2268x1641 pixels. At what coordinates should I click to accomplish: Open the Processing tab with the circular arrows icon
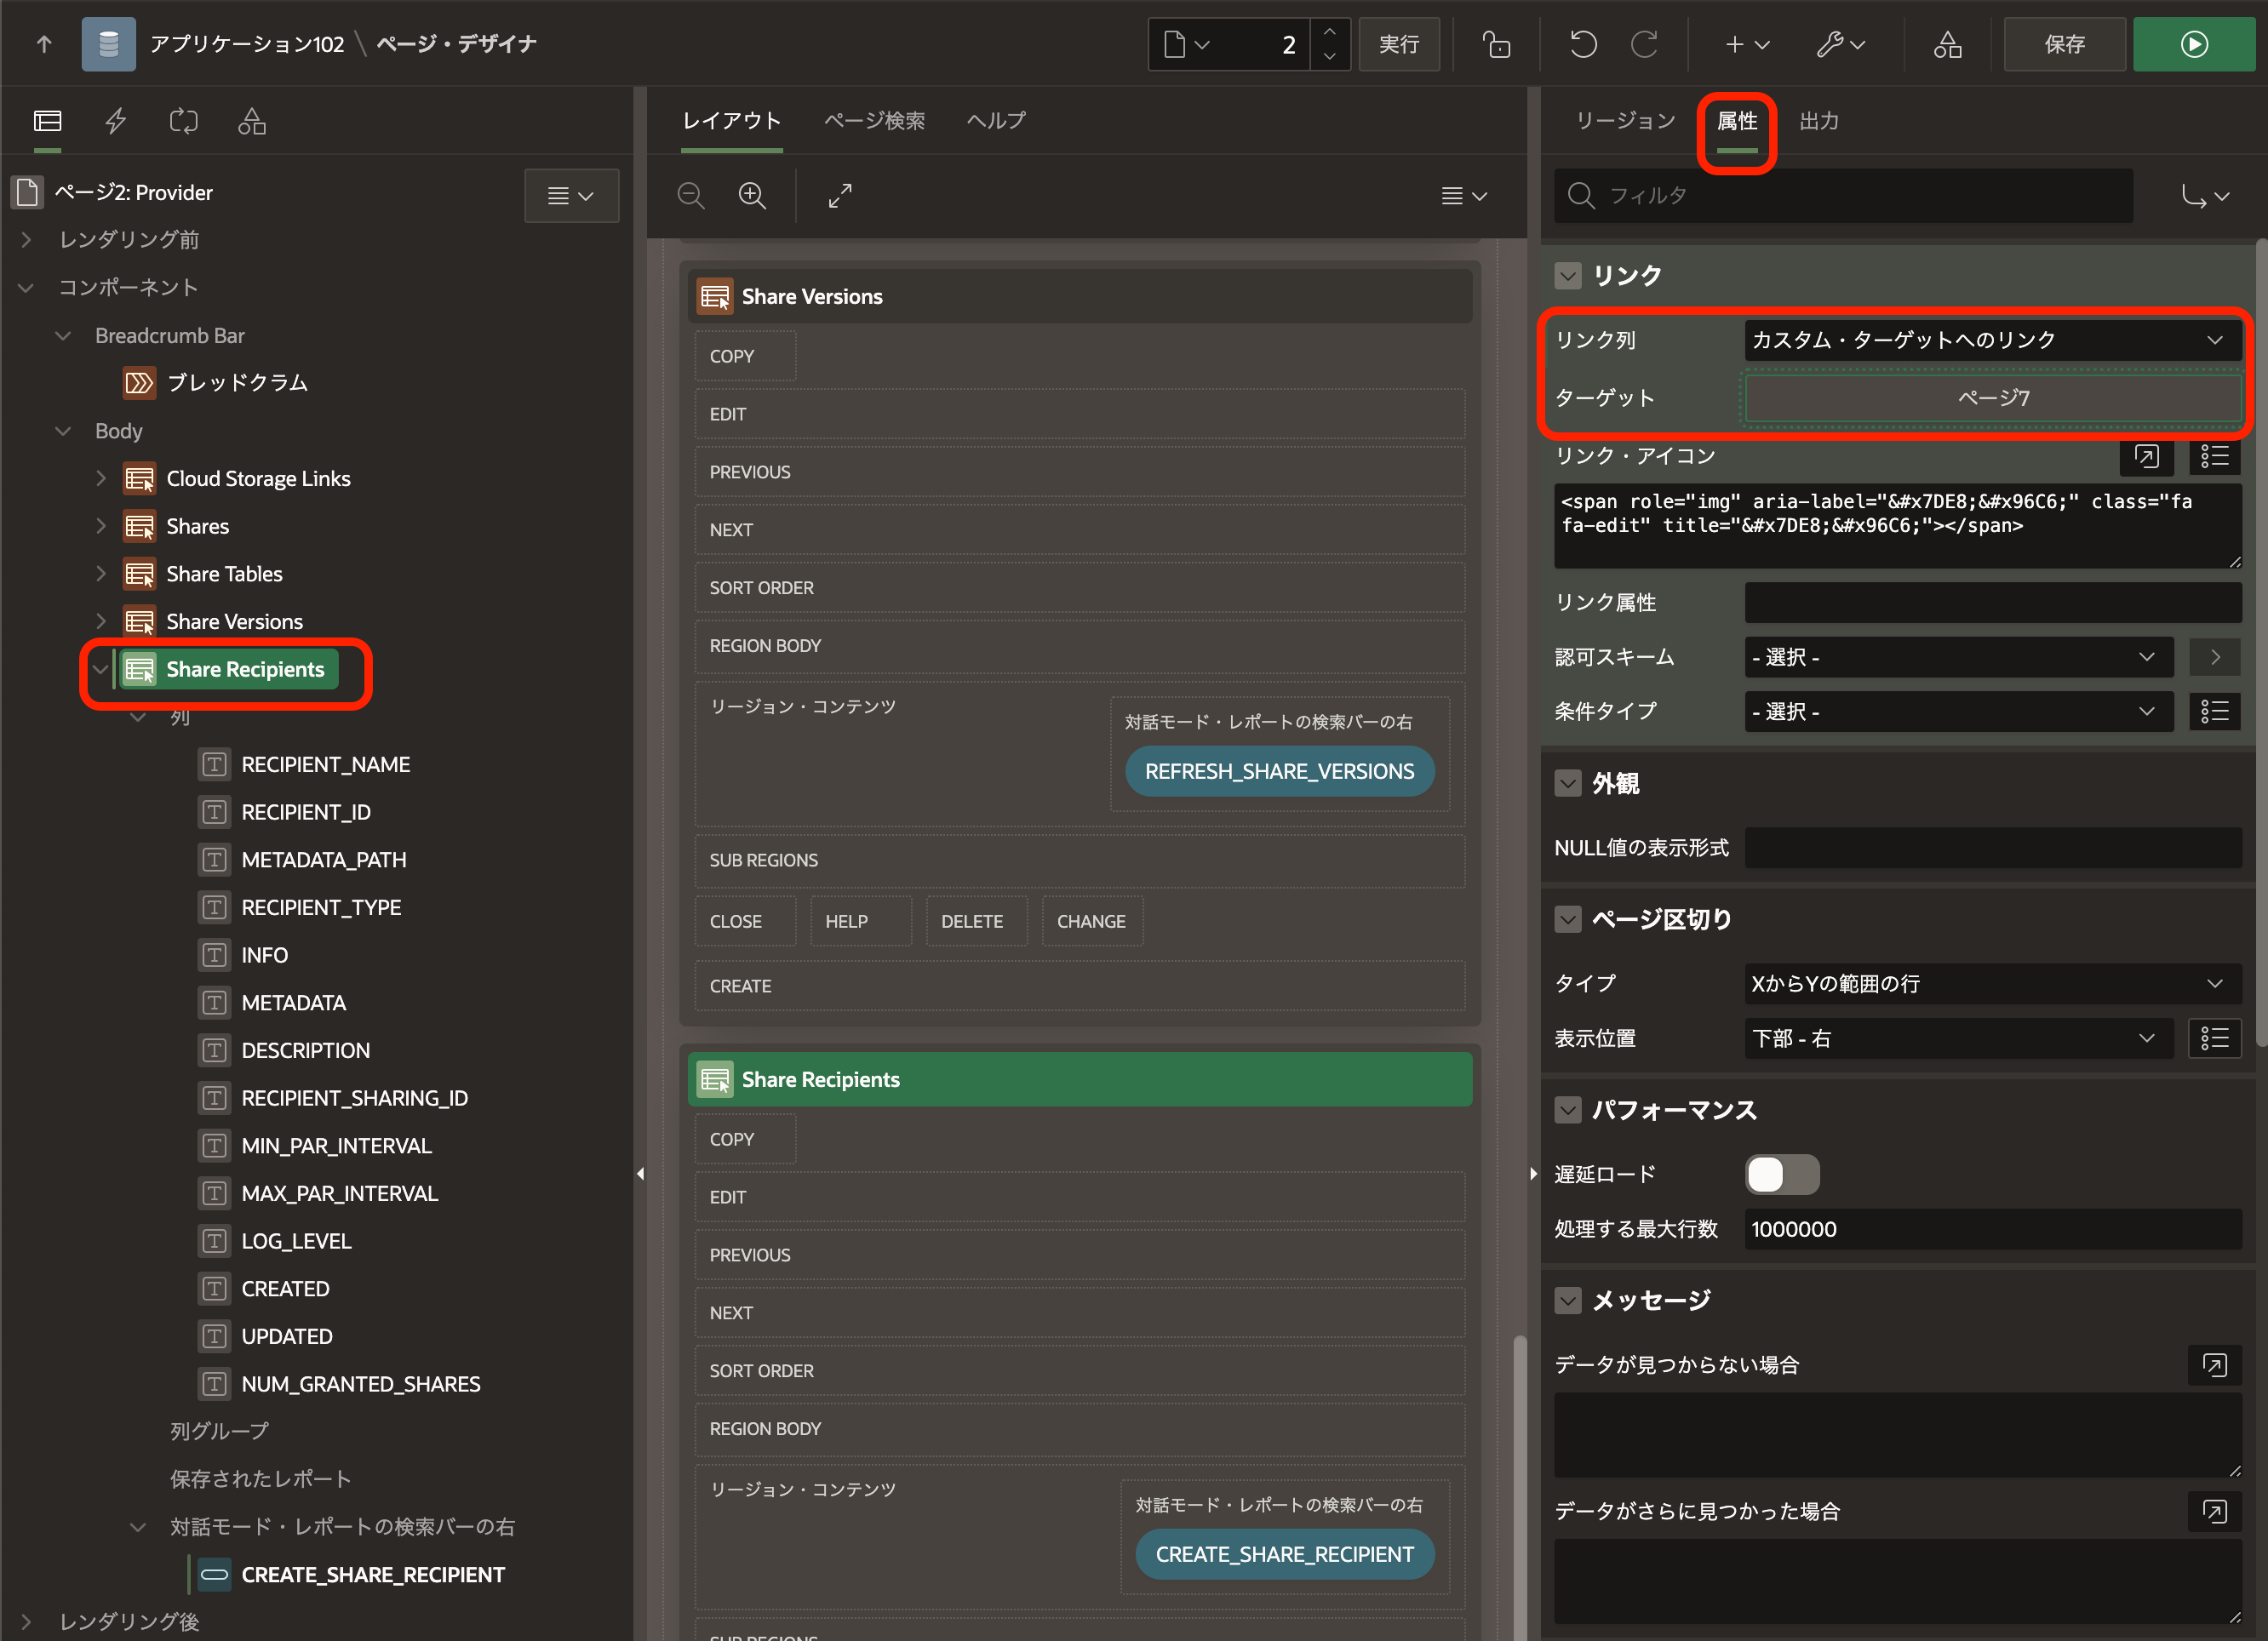pyautogui.click(x=184, y=121)
